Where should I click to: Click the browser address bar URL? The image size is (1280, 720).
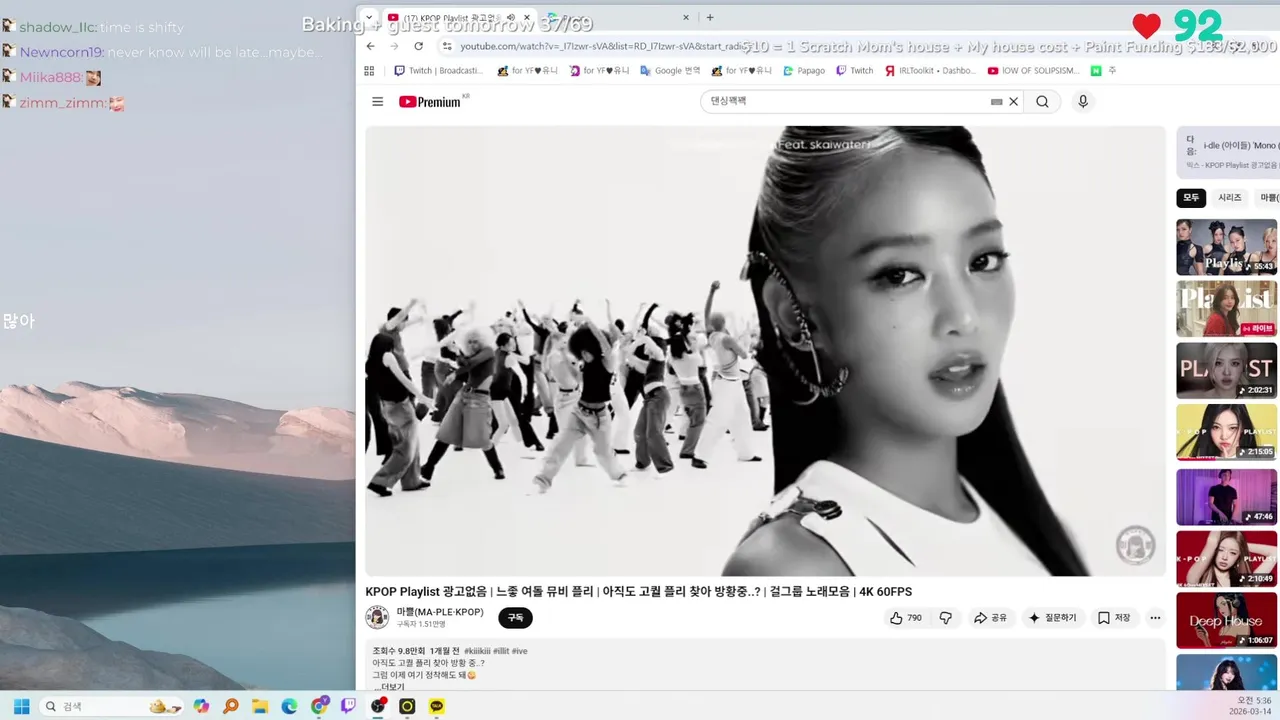[605, 46]
